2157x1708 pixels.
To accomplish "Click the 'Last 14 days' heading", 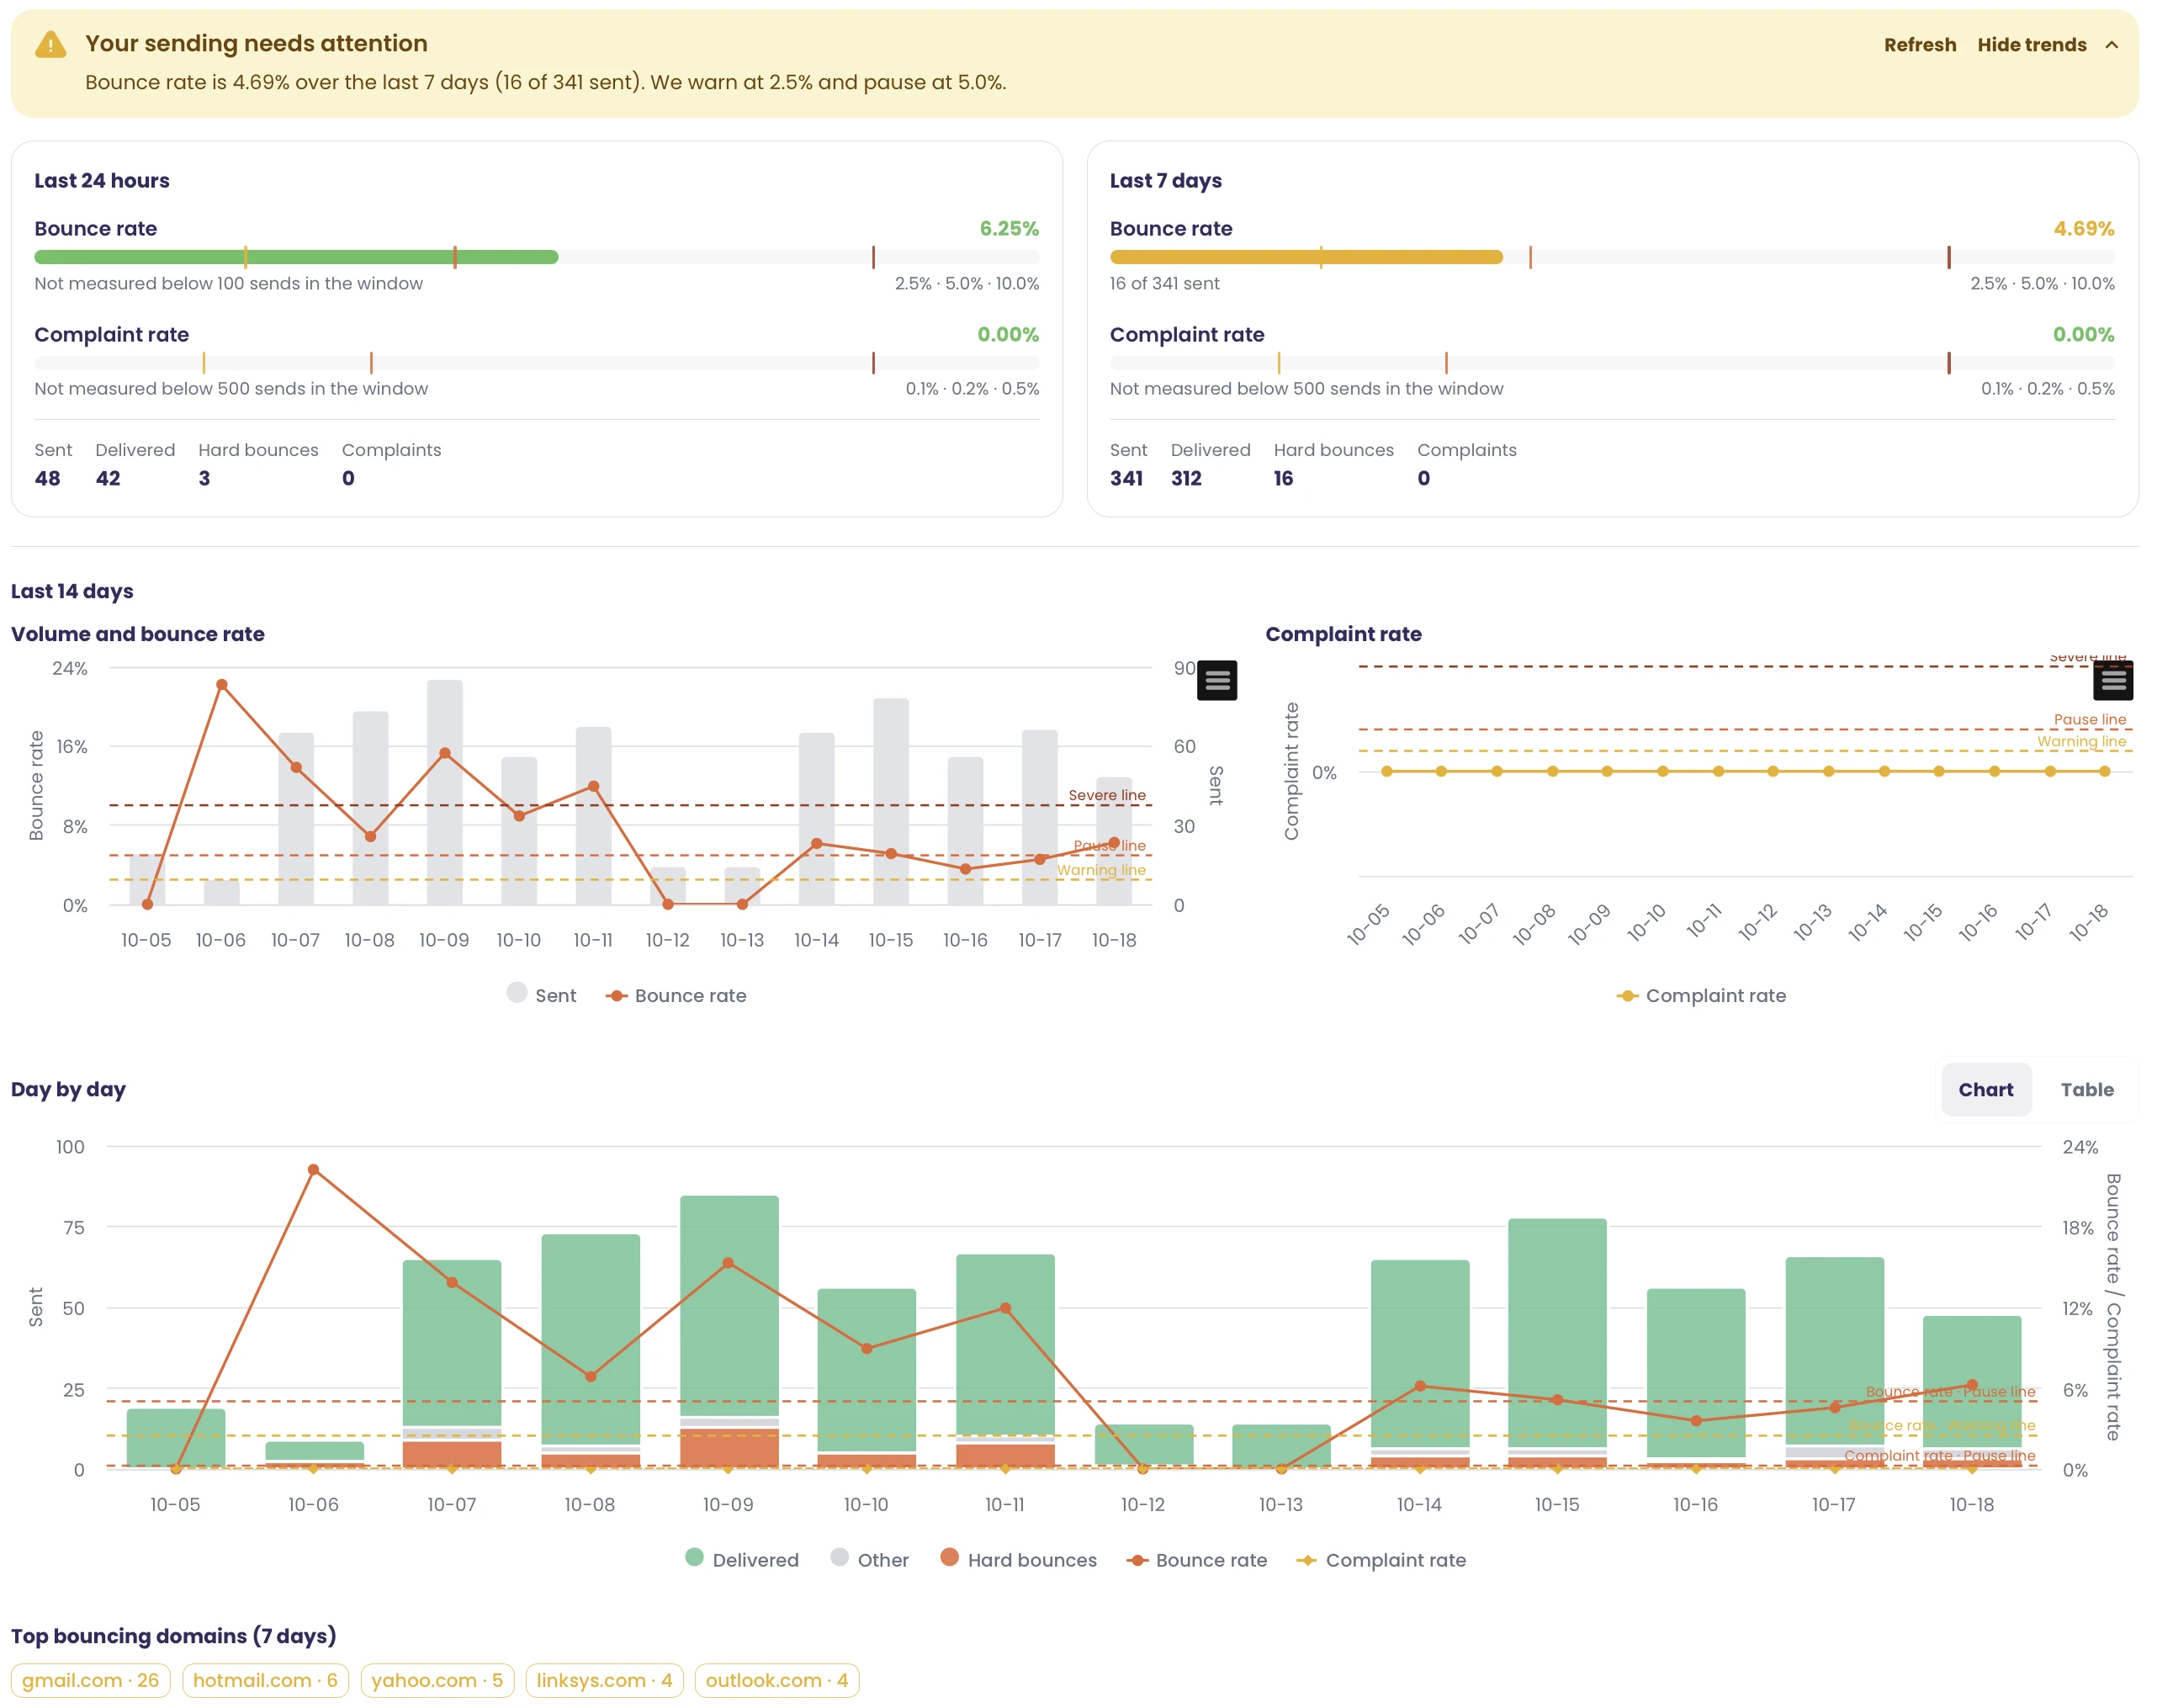I will point(72,591).
